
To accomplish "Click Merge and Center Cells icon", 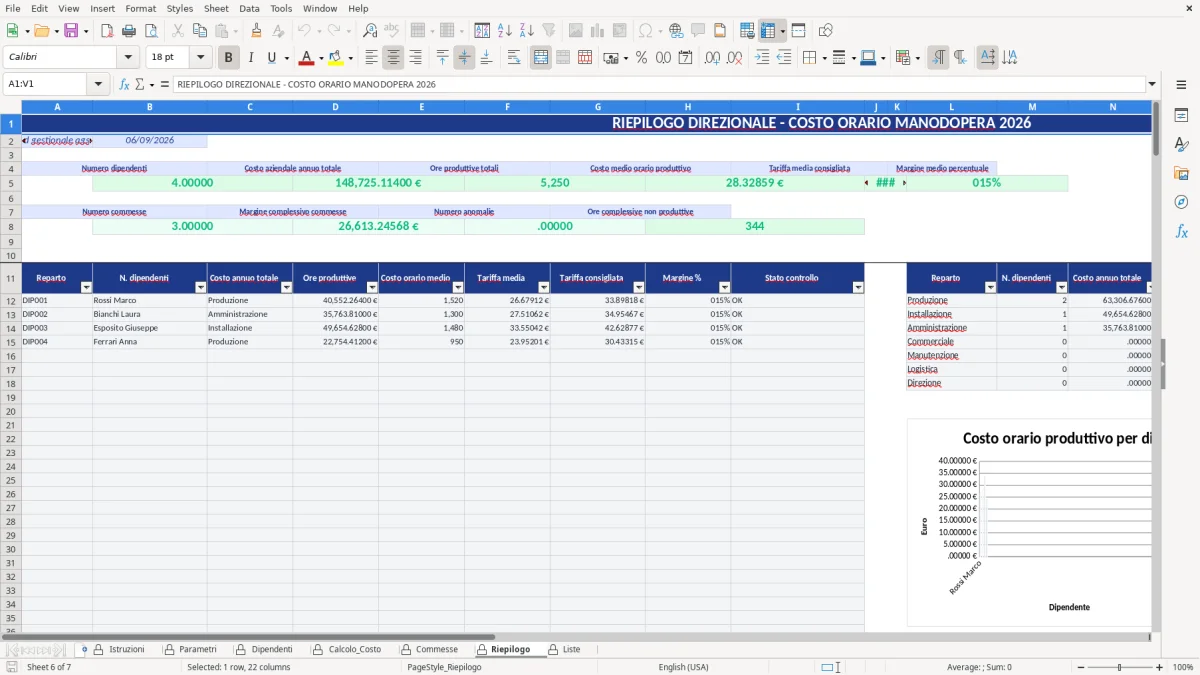I will point(541,58).
